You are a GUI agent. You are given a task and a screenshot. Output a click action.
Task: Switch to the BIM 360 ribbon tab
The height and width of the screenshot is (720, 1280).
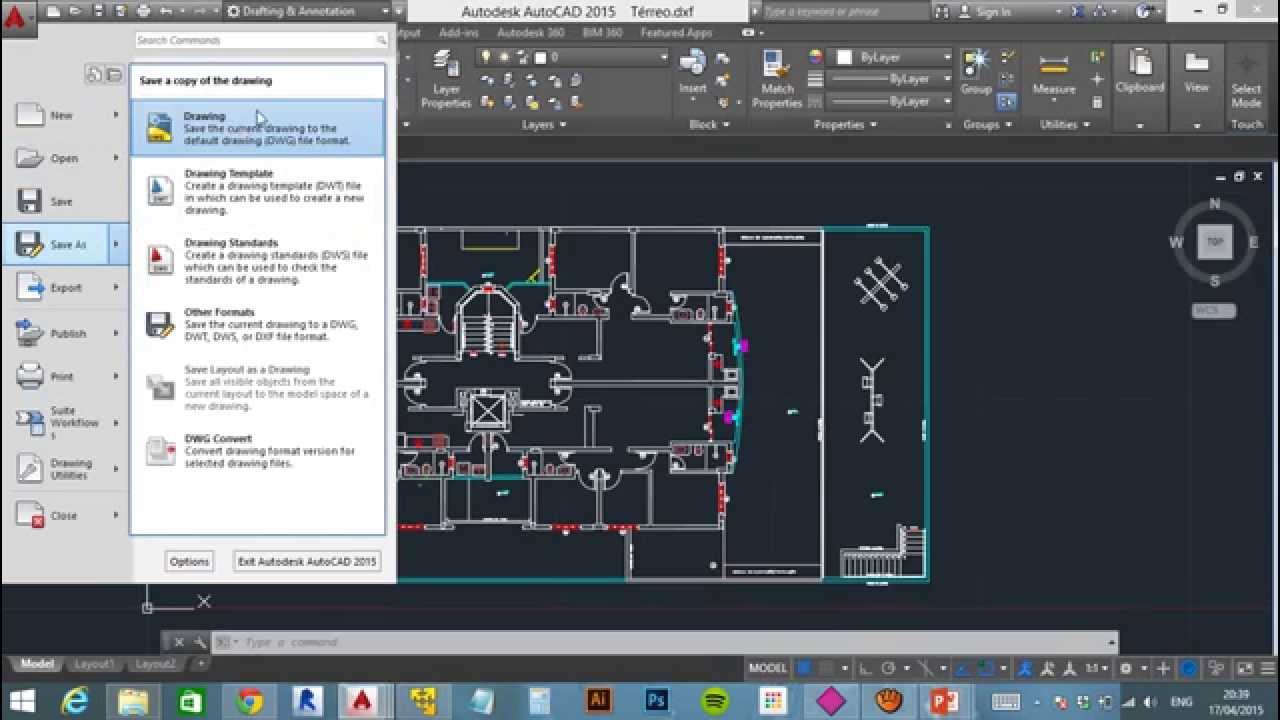[602, 32]
